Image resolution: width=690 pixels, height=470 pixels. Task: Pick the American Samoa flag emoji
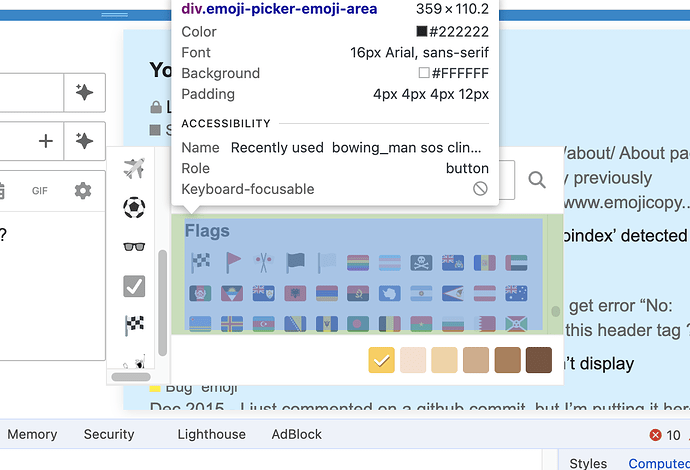click(453, 294)
